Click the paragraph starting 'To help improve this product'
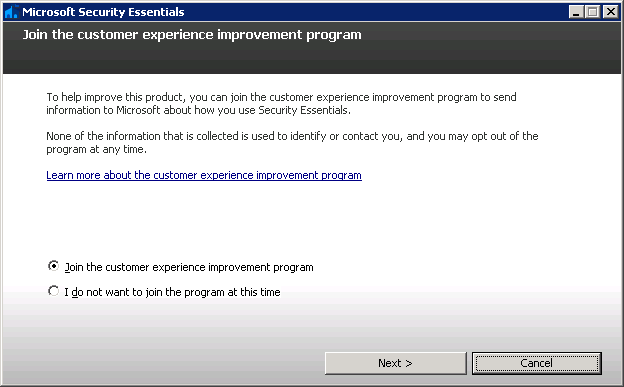Viewport: 624px width, 387px height. 281,104
